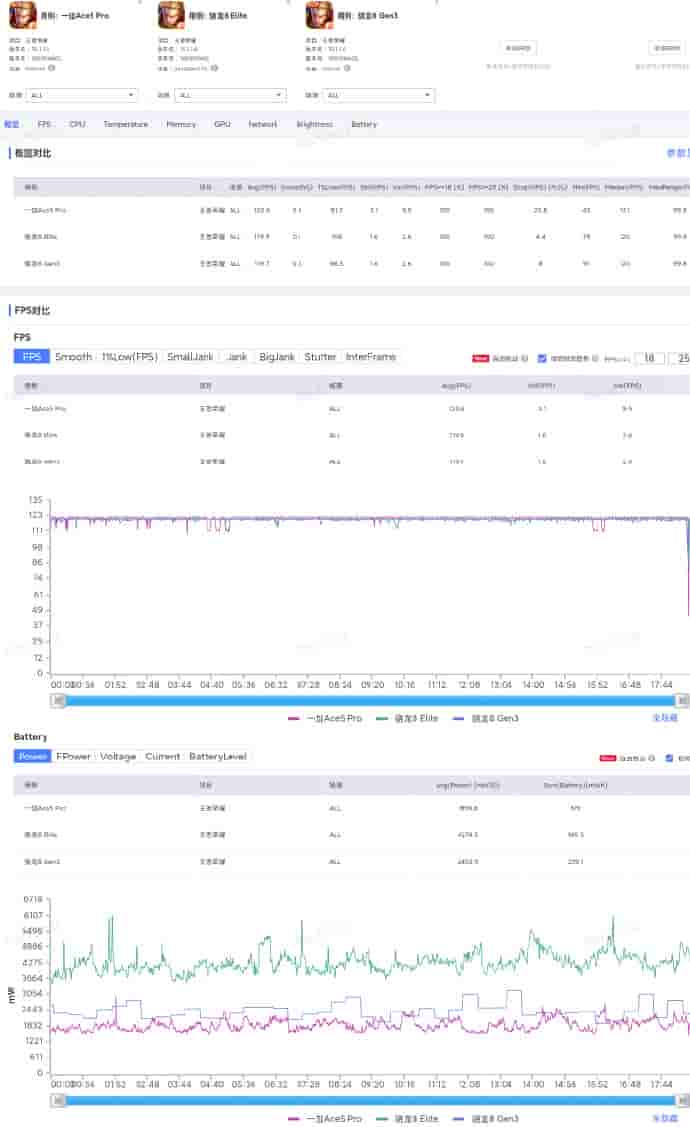The image size is (690, 1127).
Task: Open the ALL dropdown under 骁龙8 Gen3
Action: pos(379,96)
